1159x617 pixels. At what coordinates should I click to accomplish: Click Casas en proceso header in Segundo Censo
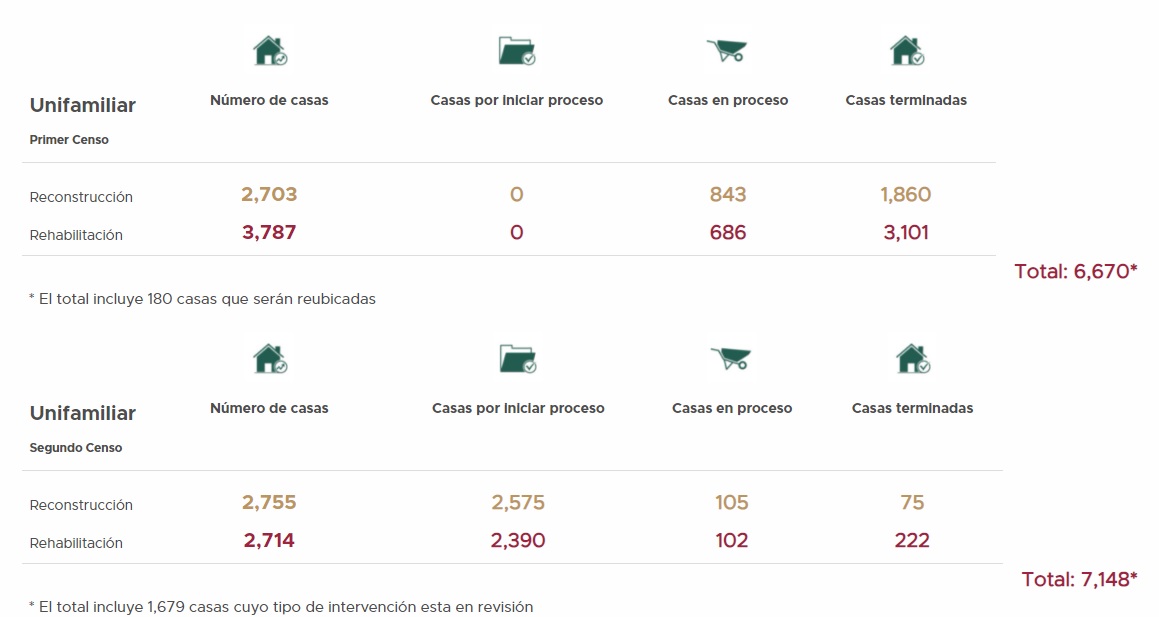point(732,408)
